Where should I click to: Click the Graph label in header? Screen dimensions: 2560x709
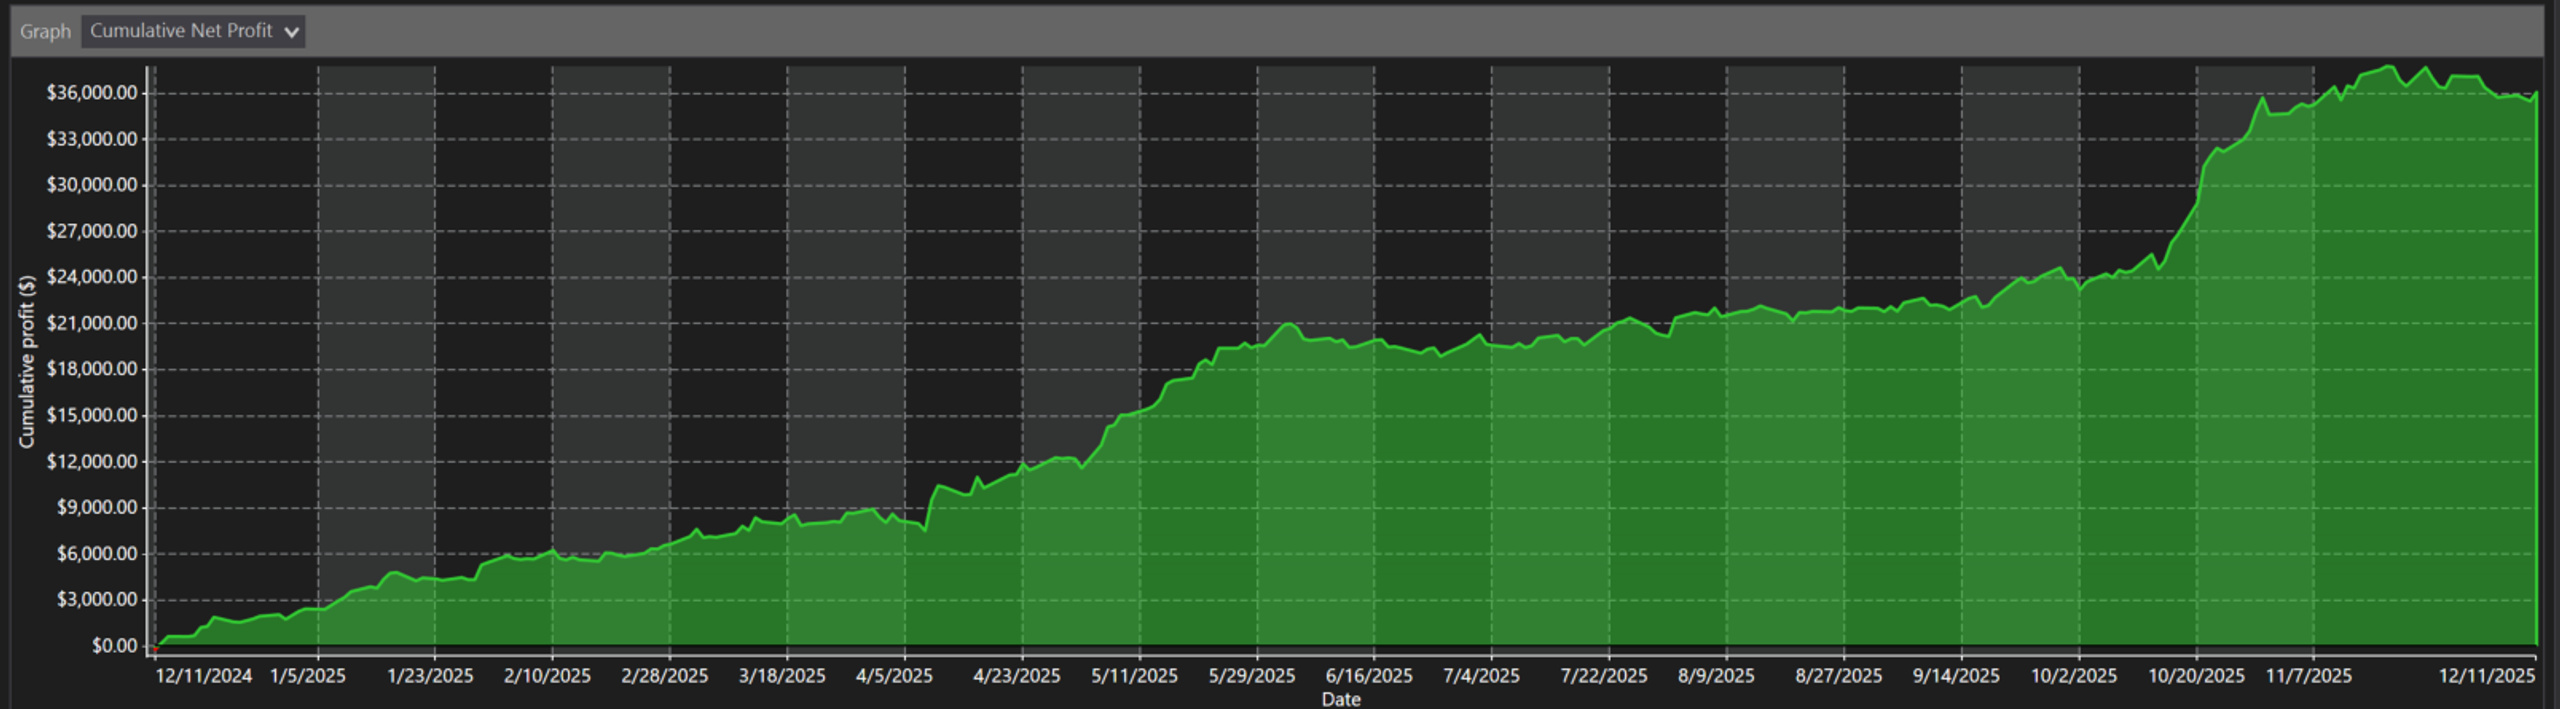click(45, 31)
